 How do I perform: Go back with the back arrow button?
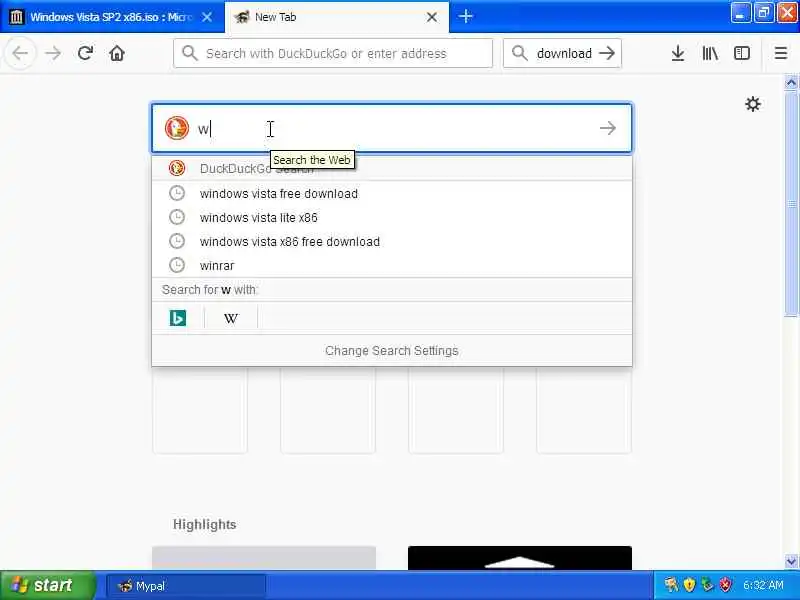[20, 53]
